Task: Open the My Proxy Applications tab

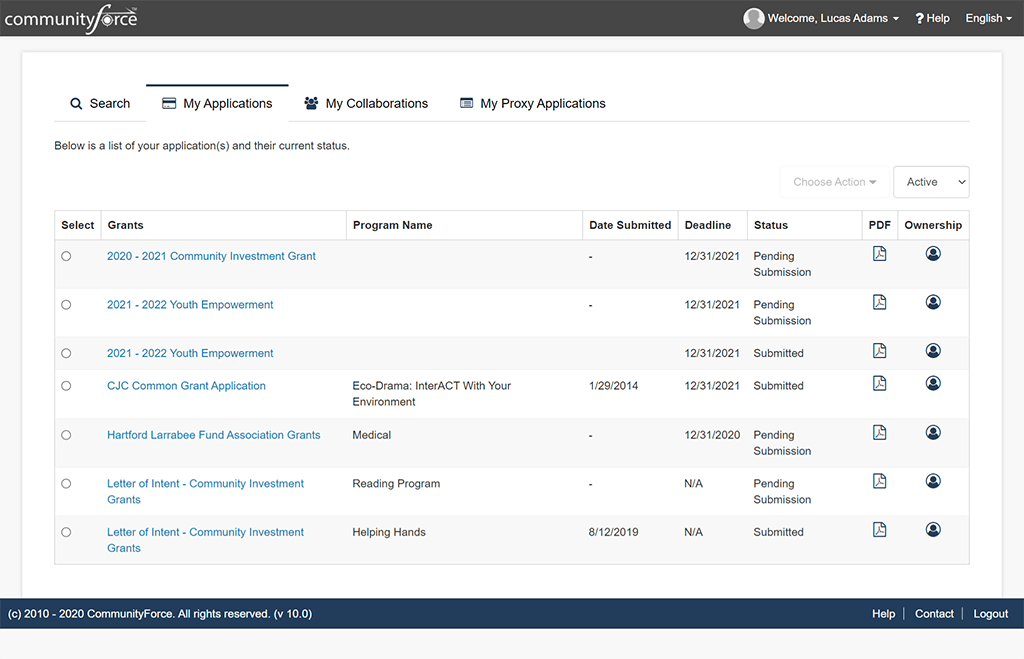Action: [x=532, y=103]
